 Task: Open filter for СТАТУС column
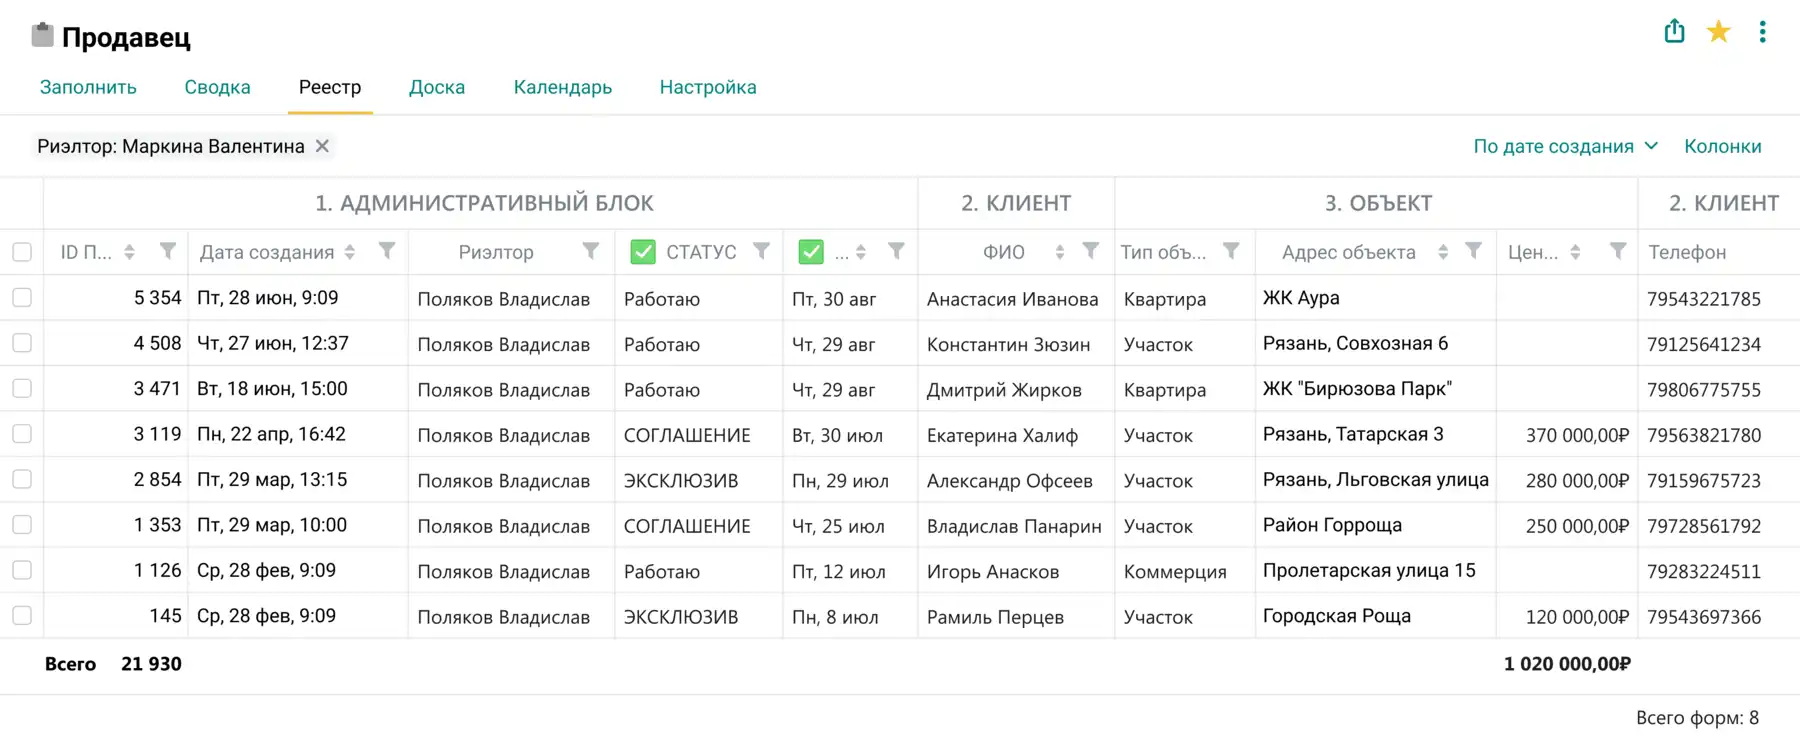point(761,251)
